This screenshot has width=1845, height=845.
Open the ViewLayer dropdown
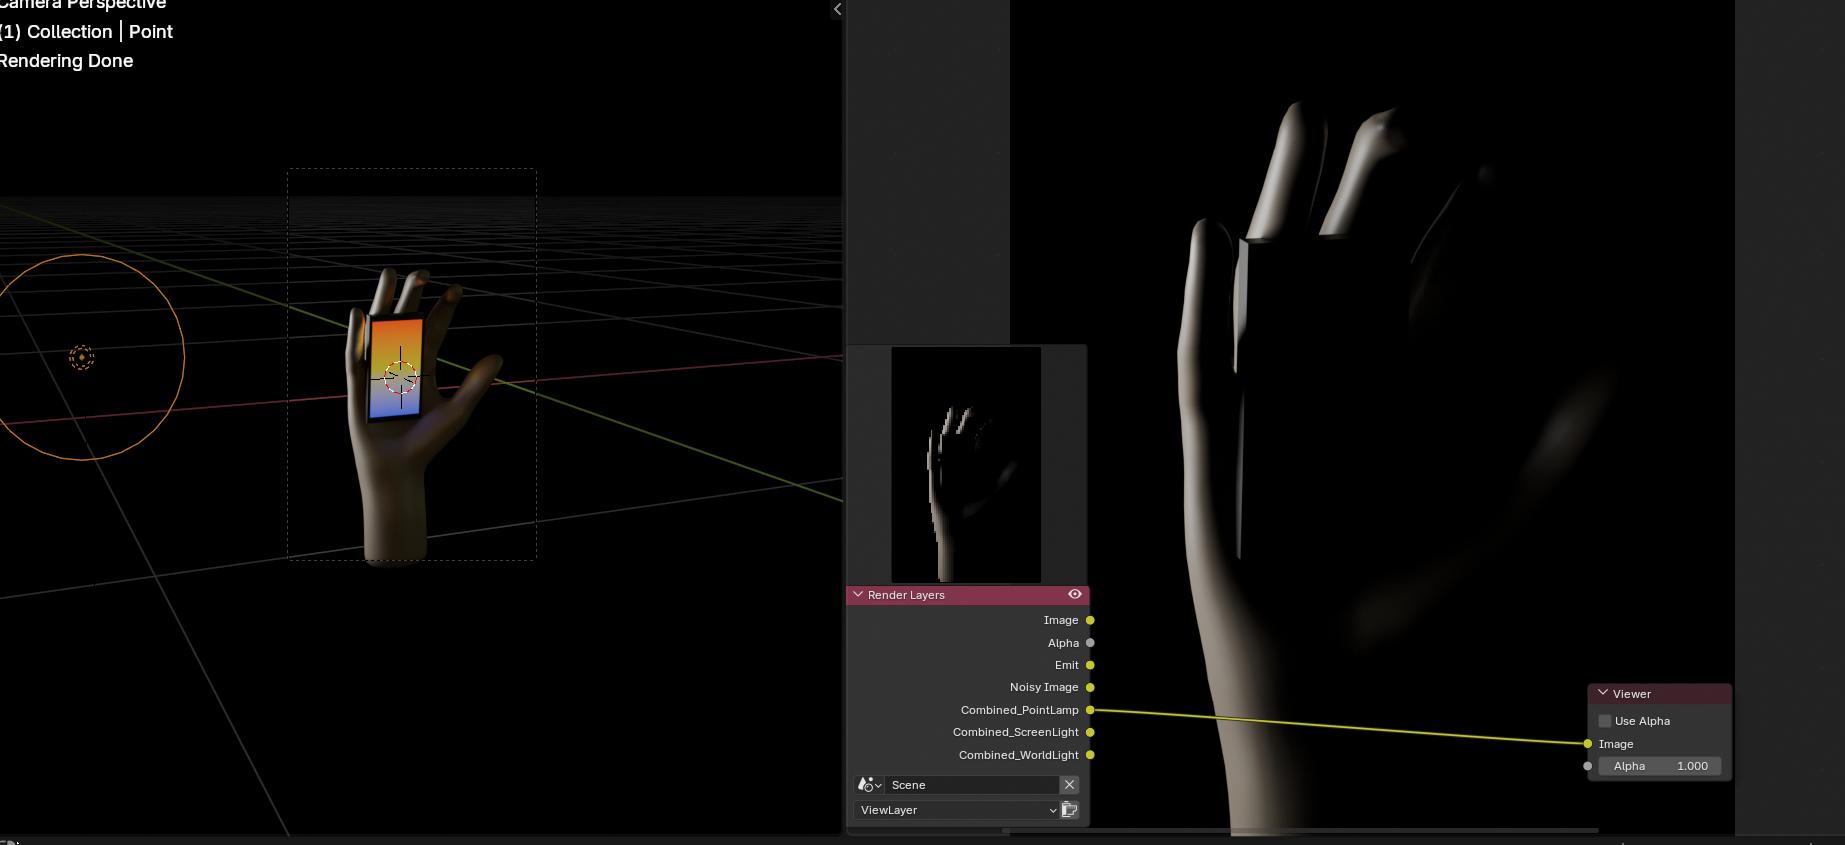click(957, 810)
